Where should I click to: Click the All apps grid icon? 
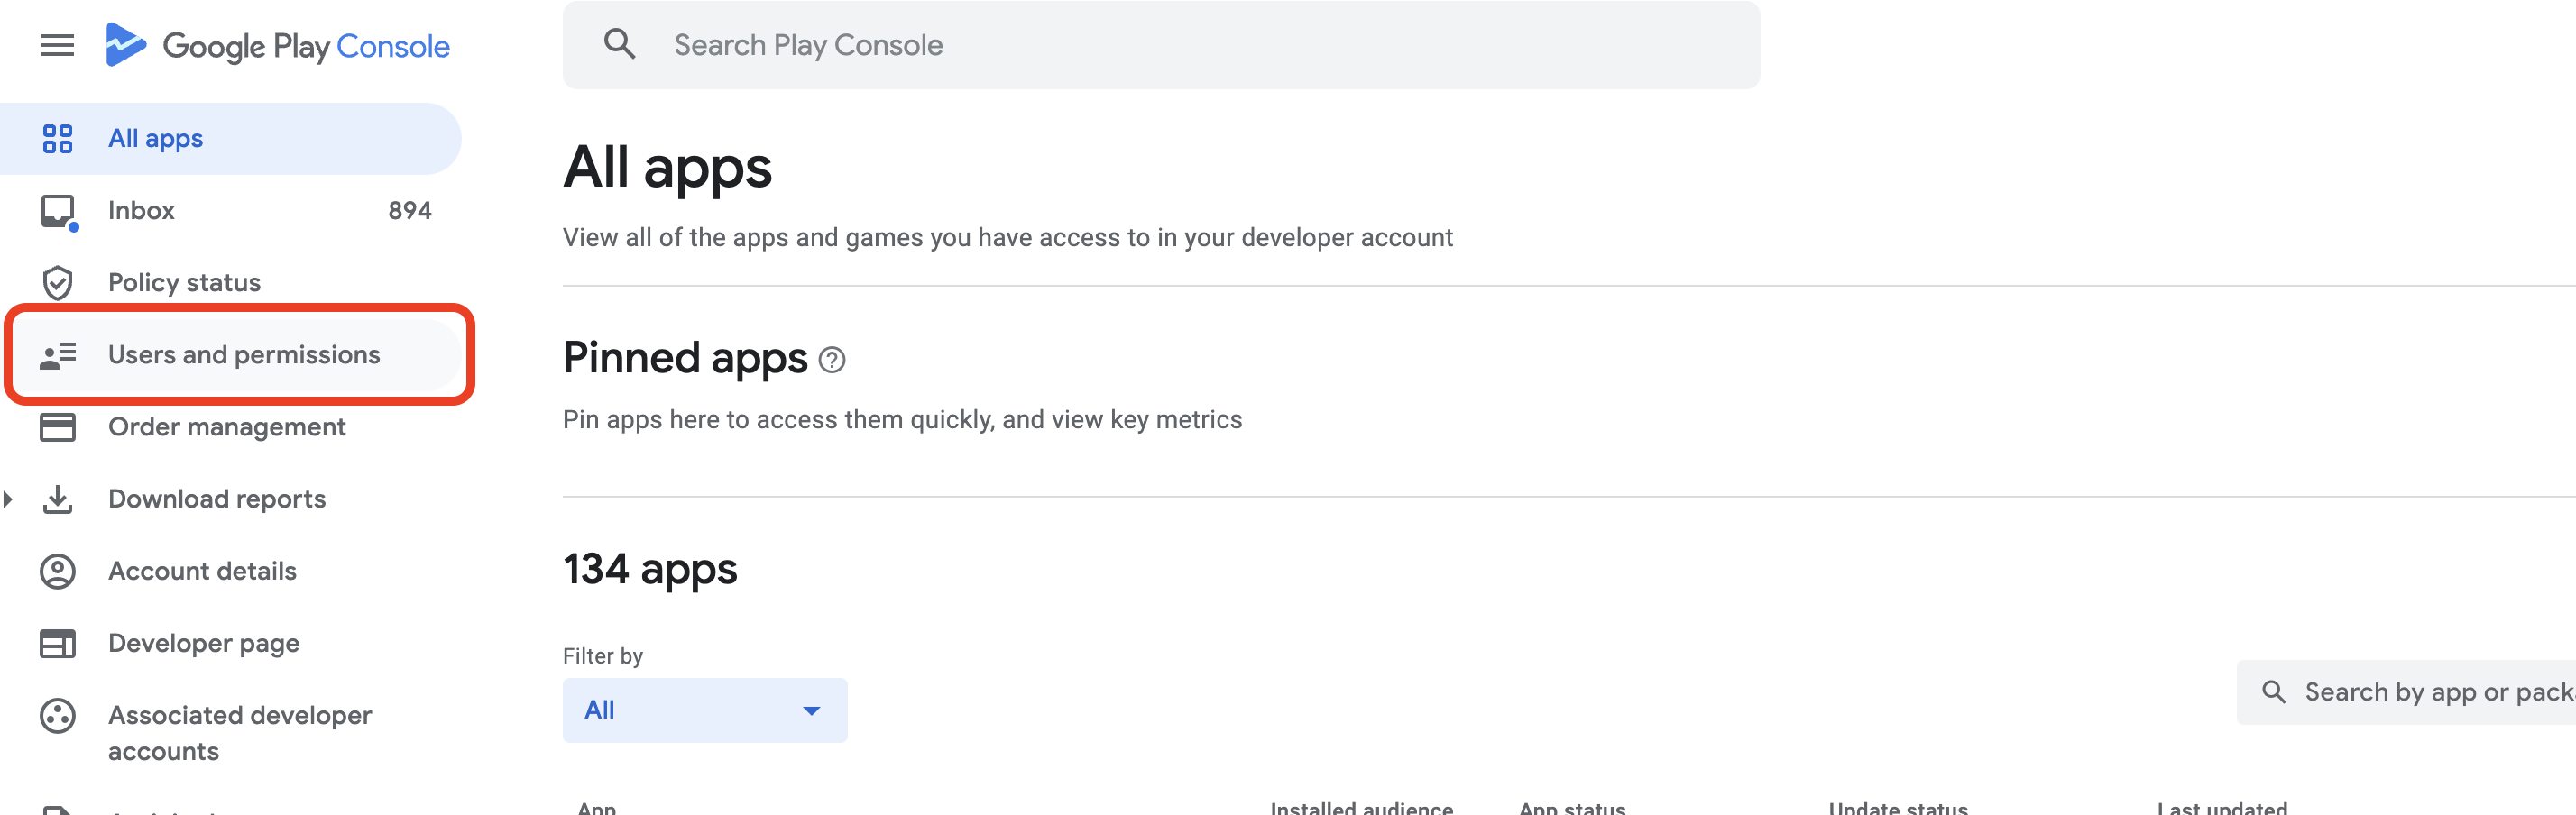pos(57,139)
